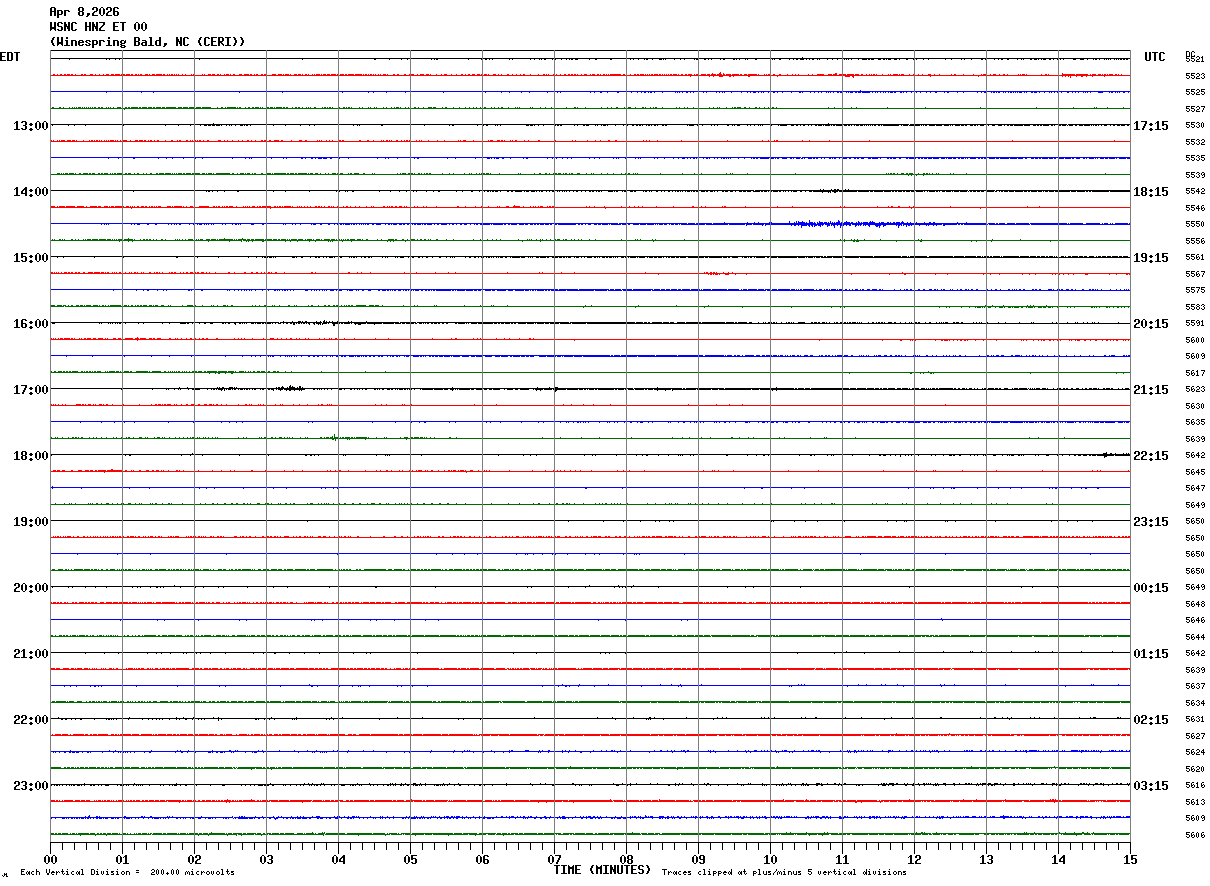Click the 00:15 UTC row label
This screenshot has width=1210, height=886.
(x=1150, y=587)
